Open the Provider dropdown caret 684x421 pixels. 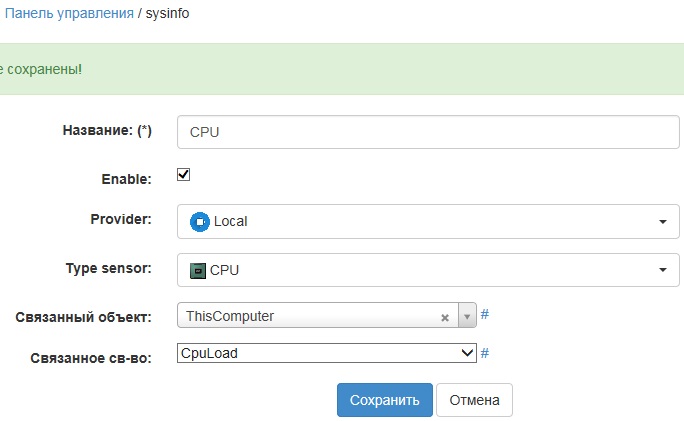coord(662,222)
